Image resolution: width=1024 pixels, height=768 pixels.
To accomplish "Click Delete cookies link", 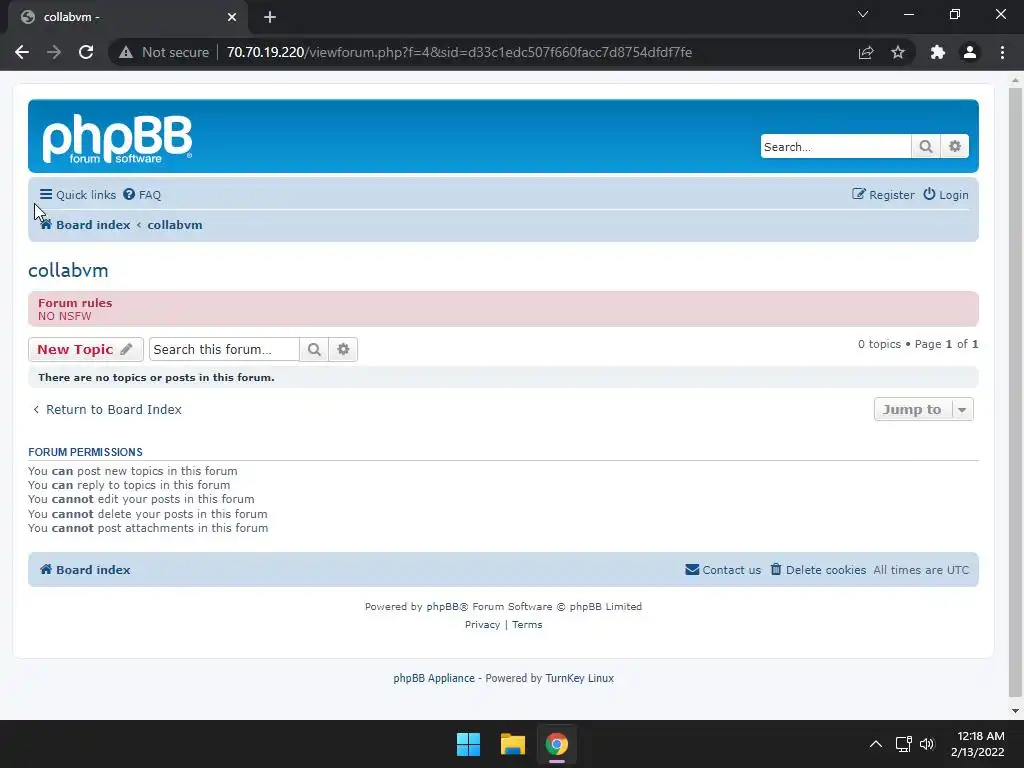I will pyautogui.click(x=818, y=569).
